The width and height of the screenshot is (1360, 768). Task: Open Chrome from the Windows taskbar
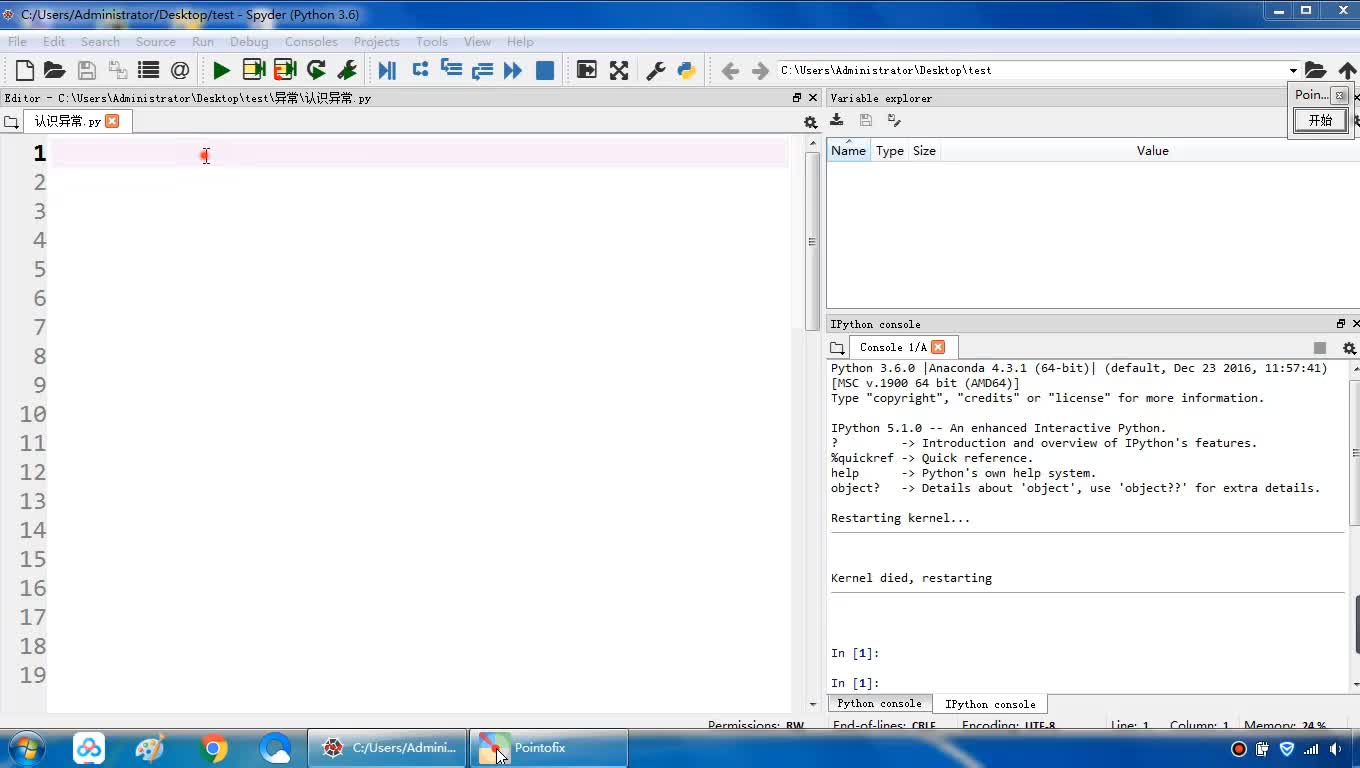point(213,748)
